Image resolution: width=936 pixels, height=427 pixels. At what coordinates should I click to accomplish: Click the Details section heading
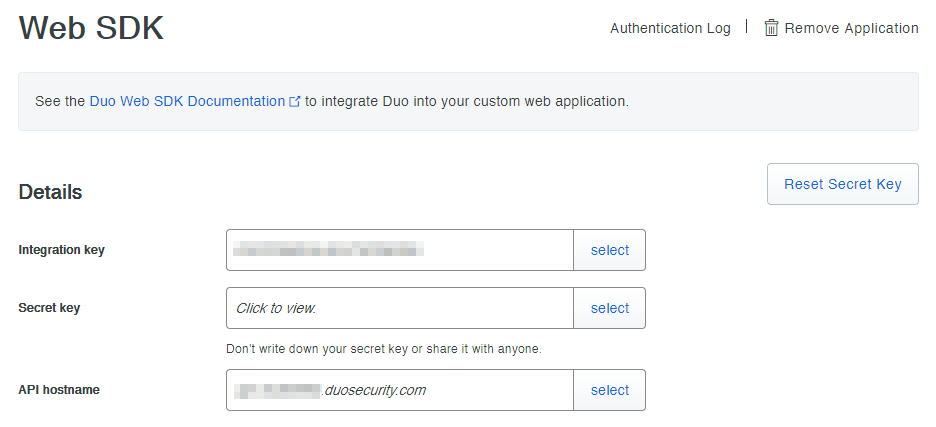coord(50,192)
